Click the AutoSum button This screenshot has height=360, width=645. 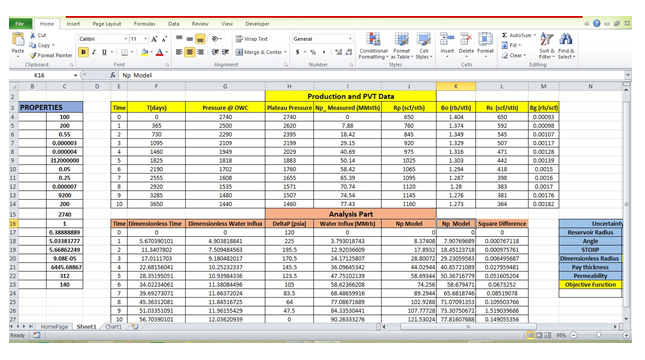click(x=518, y=35)
